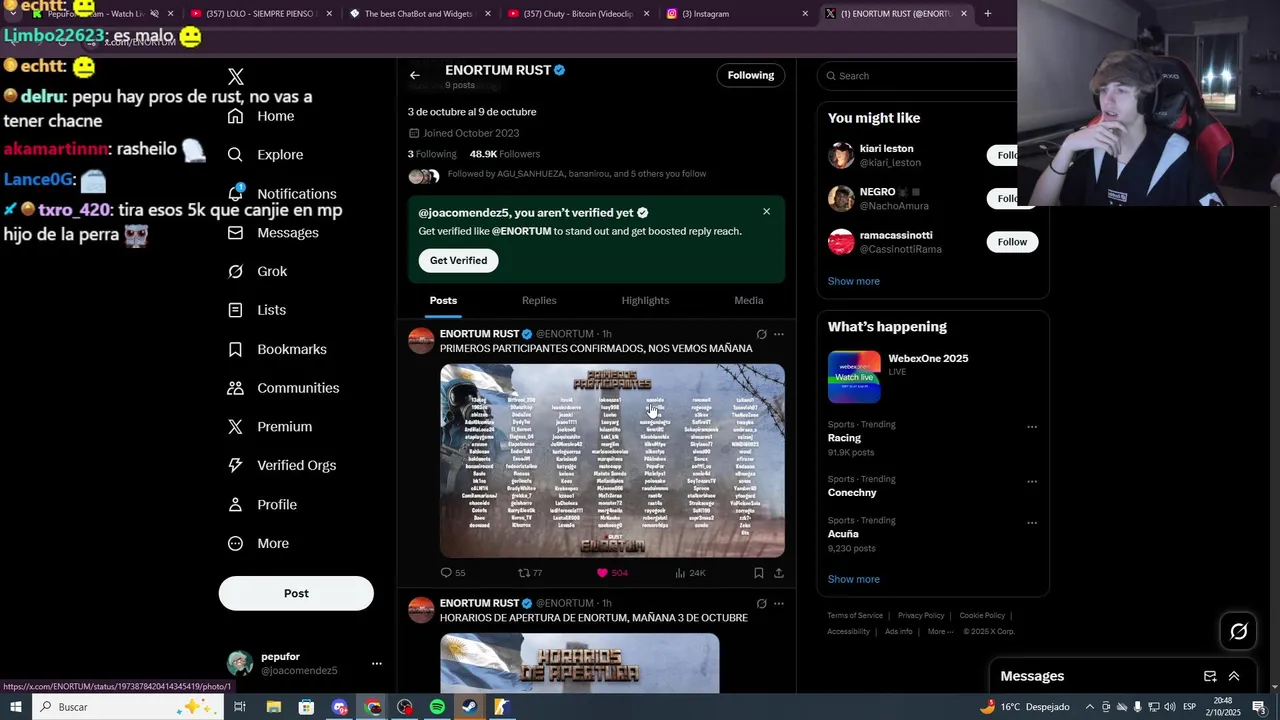This screenshot has height=720, width=1280.
Task: Reply to the PRIMEROS PARTICIPANTES post
Action: click(x=453, y=573)
